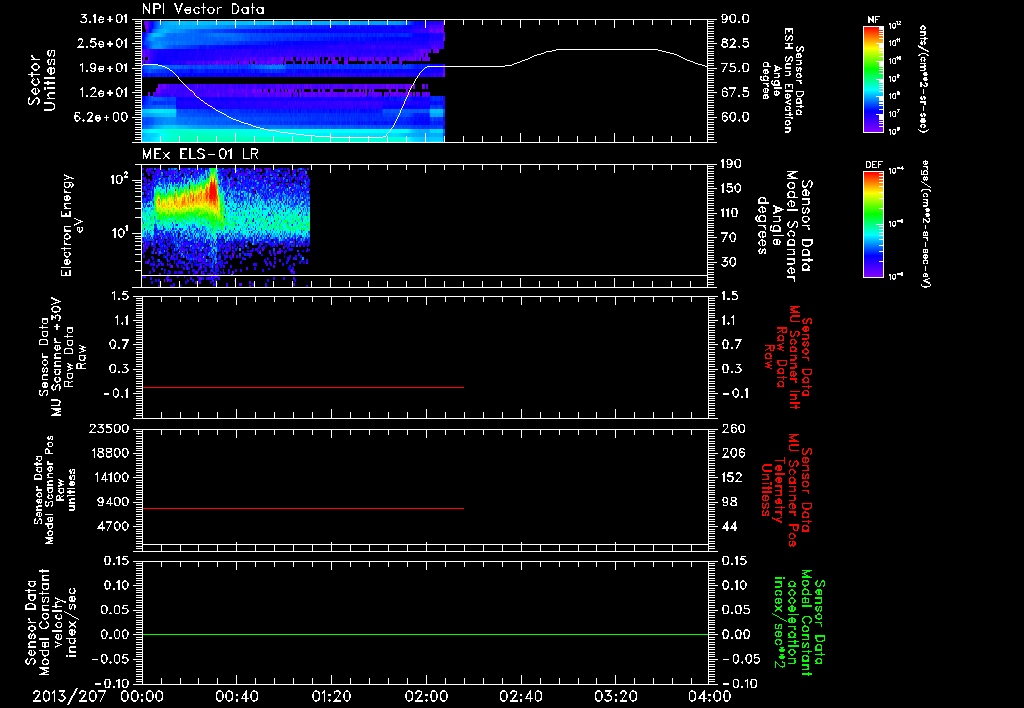Click the DEF rainbow color bar

873,223
